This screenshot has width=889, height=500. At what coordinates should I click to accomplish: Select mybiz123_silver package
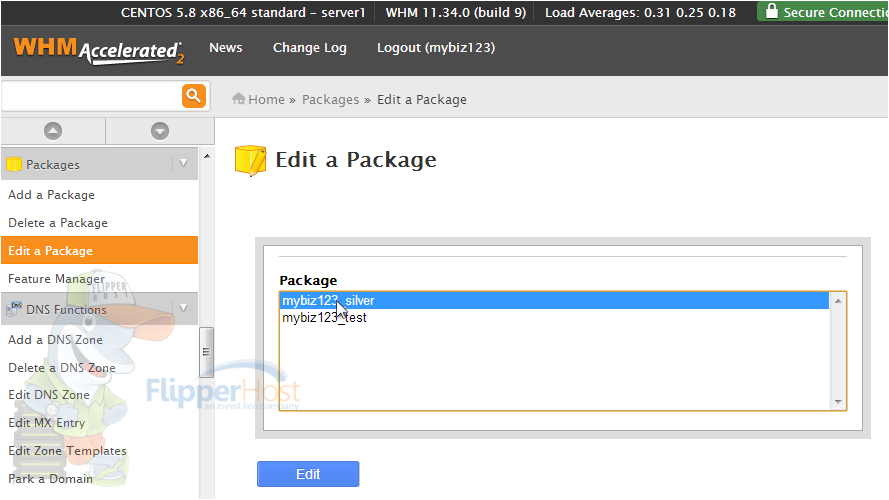click(554, 300)
